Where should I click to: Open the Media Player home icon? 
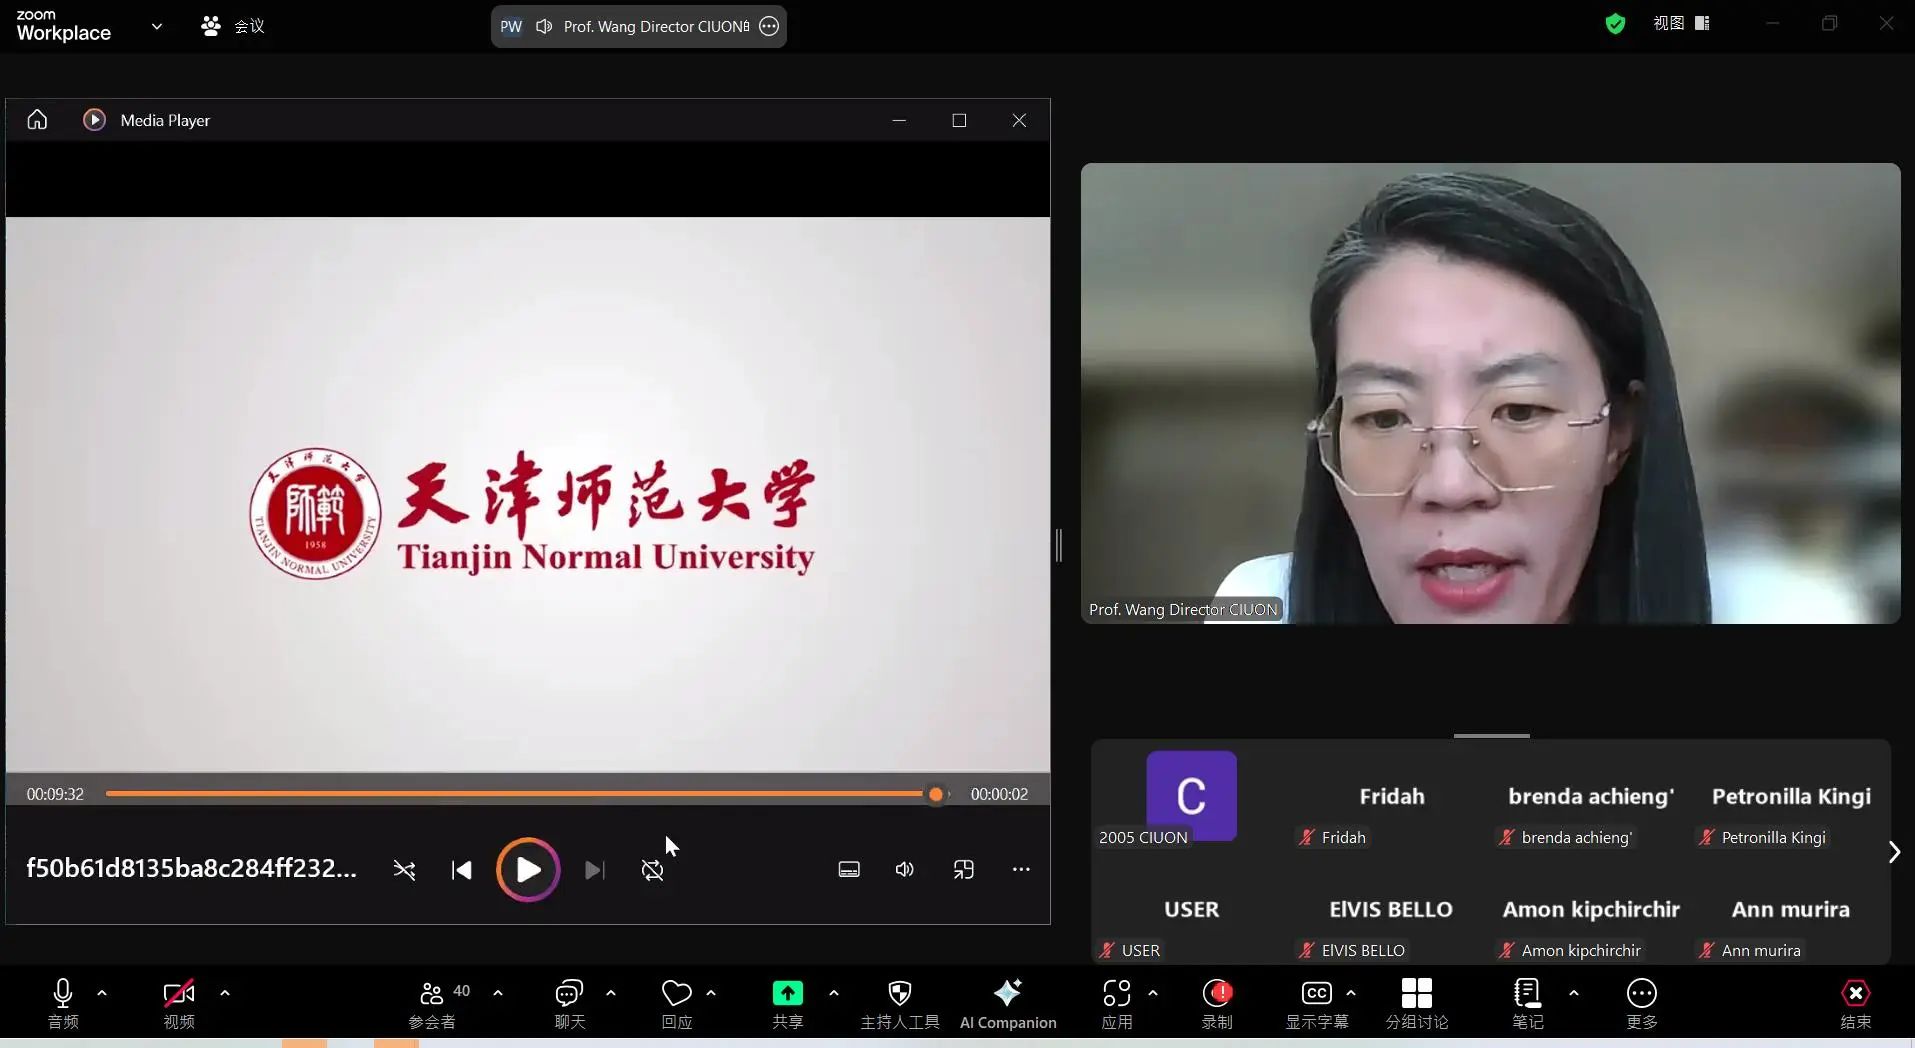[x=37, y=120]
